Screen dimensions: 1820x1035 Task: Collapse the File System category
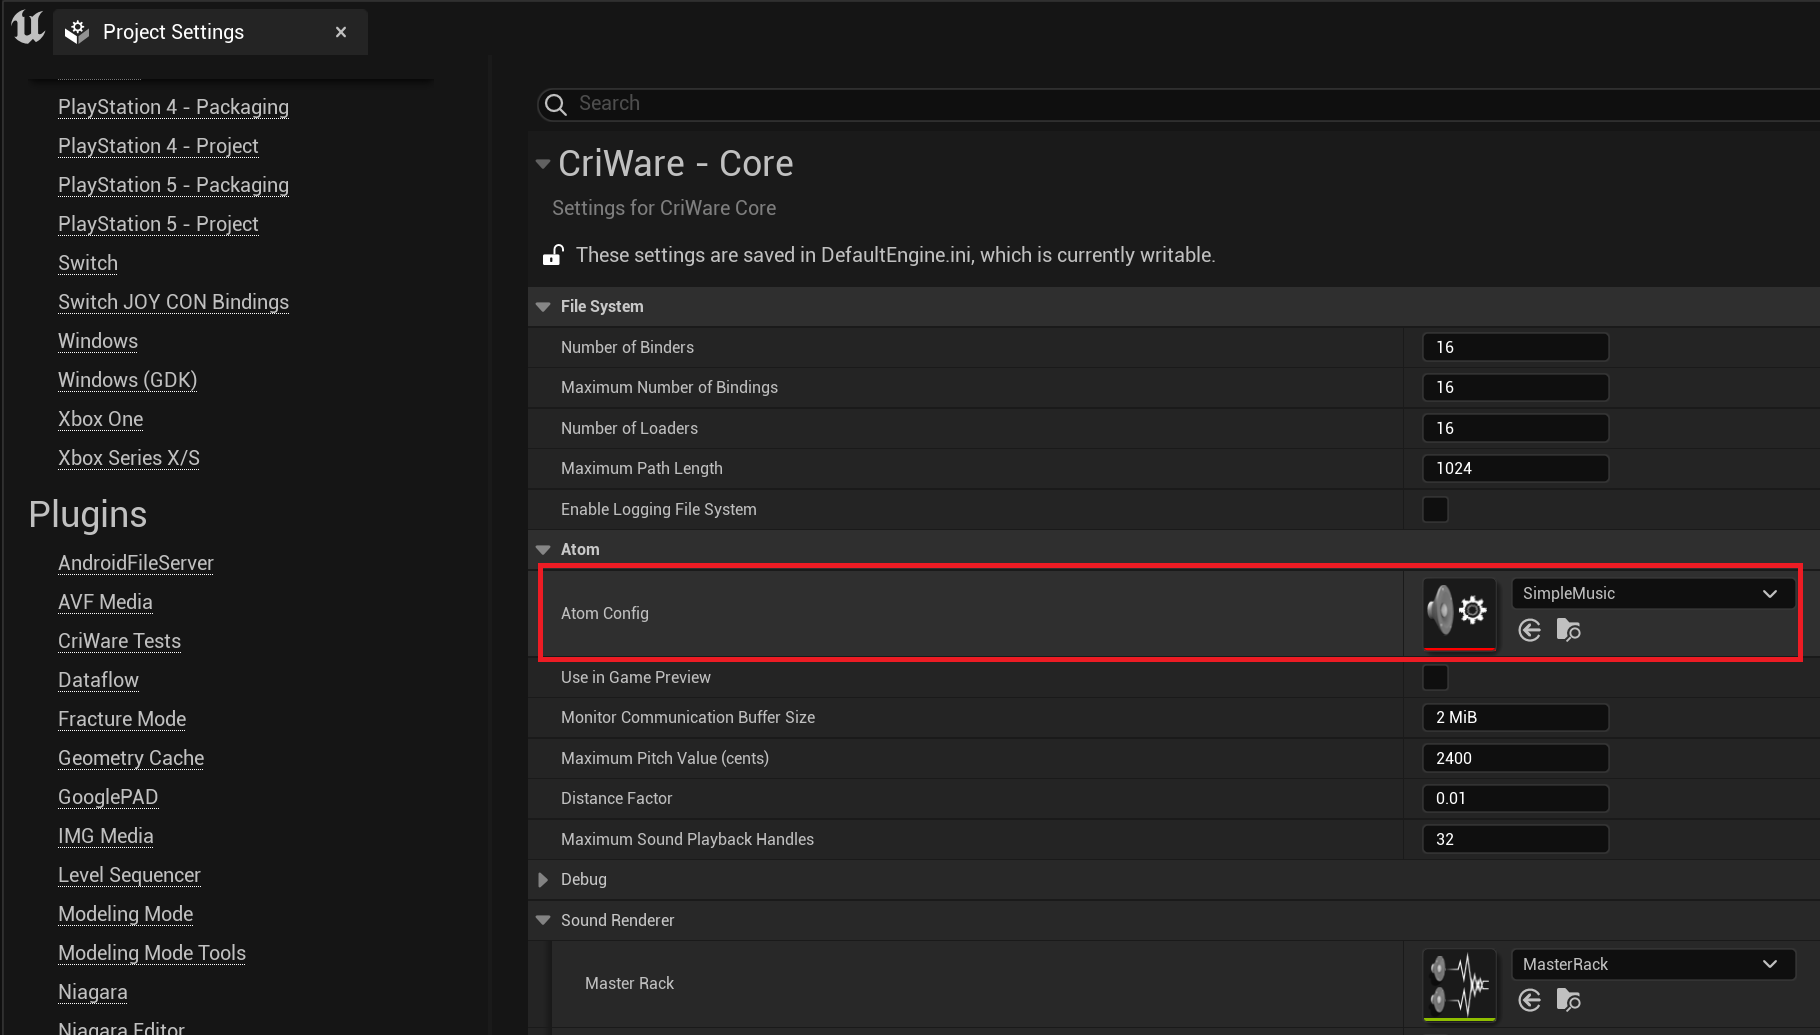pyautogui.click(x=543, y=307)
